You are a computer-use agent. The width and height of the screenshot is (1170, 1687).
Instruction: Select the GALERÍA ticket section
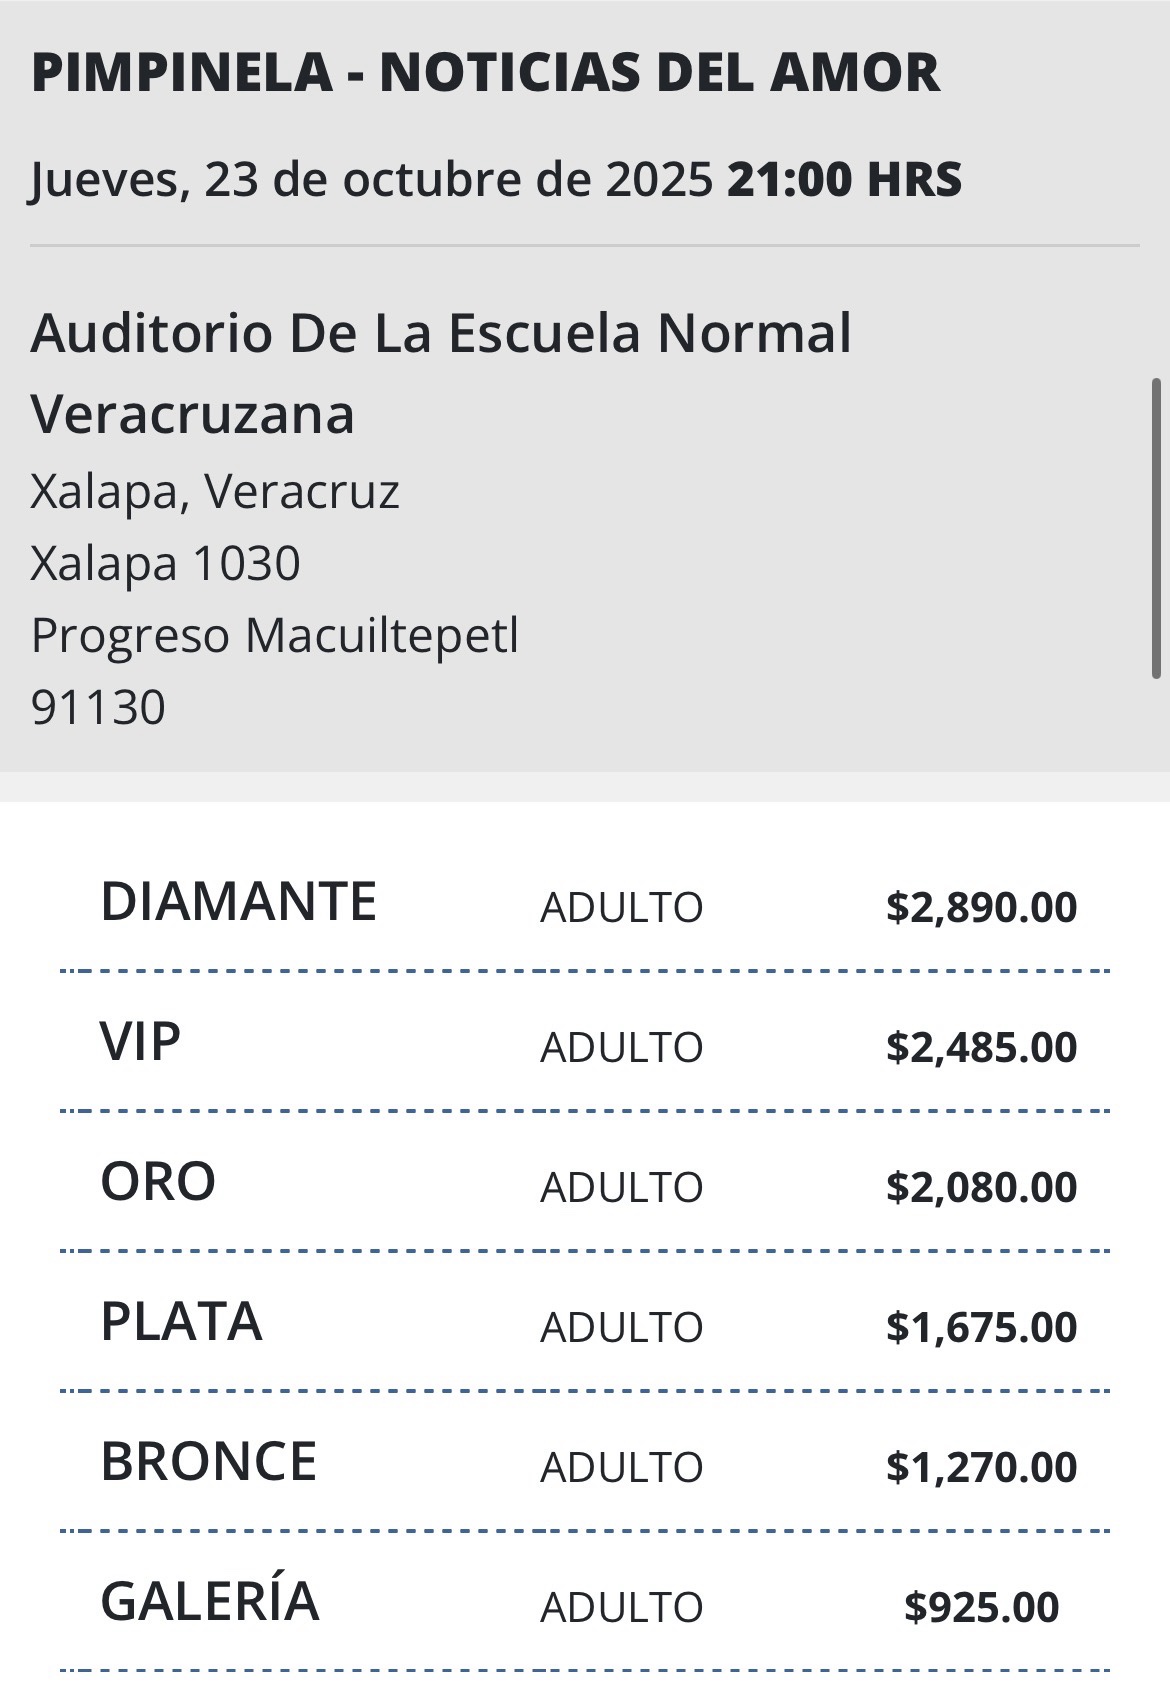(x=210, y=1600)
